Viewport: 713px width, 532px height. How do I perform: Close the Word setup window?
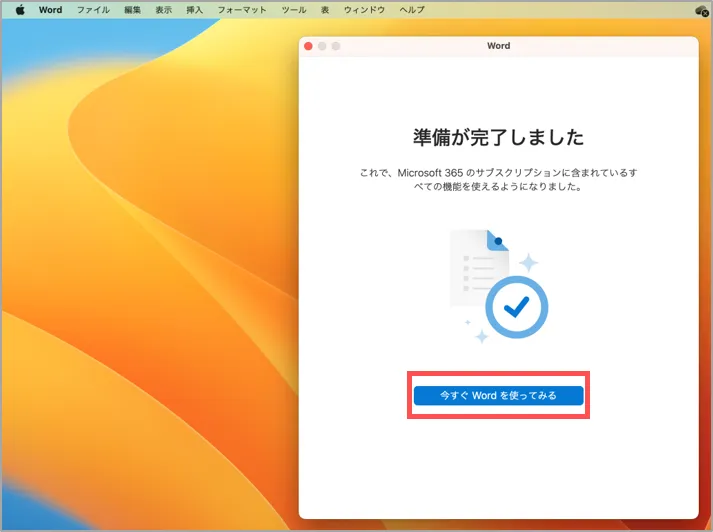(x=308, y=46)
